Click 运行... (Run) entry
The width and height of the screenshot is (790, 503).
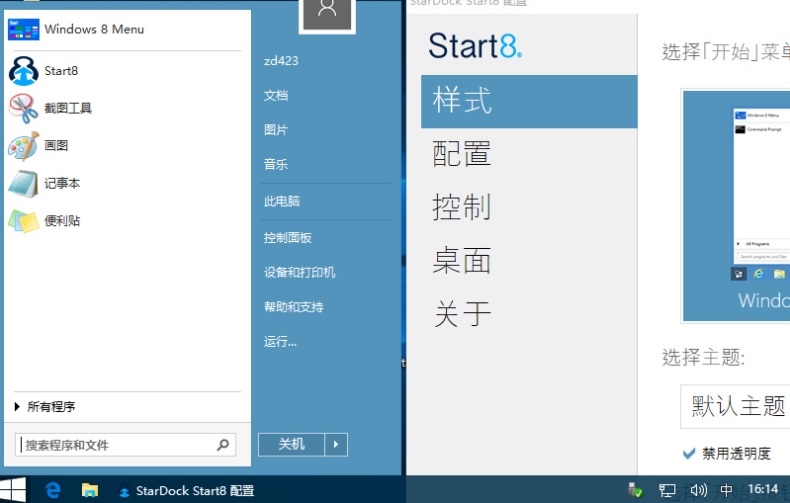click(280, 342)
